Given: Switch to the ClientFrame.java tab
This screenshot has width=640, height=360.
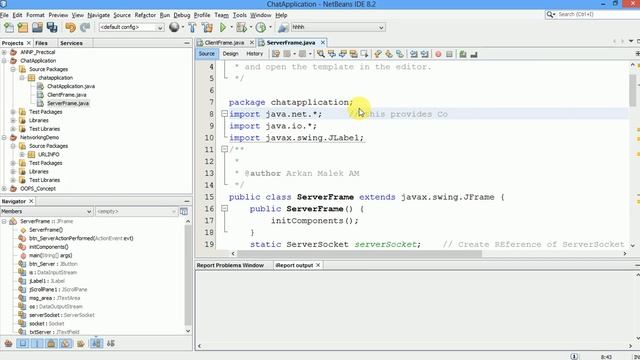Looking at the screenshot, I should [224, 42].
